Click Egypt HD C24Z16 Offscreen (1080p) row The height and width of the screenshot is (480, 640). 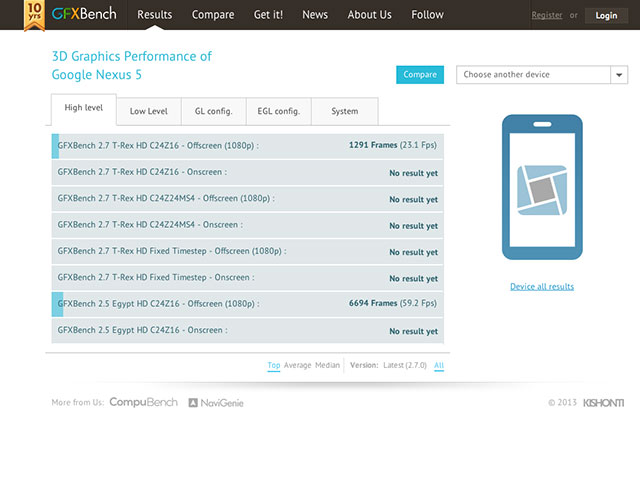pos(247,304)
